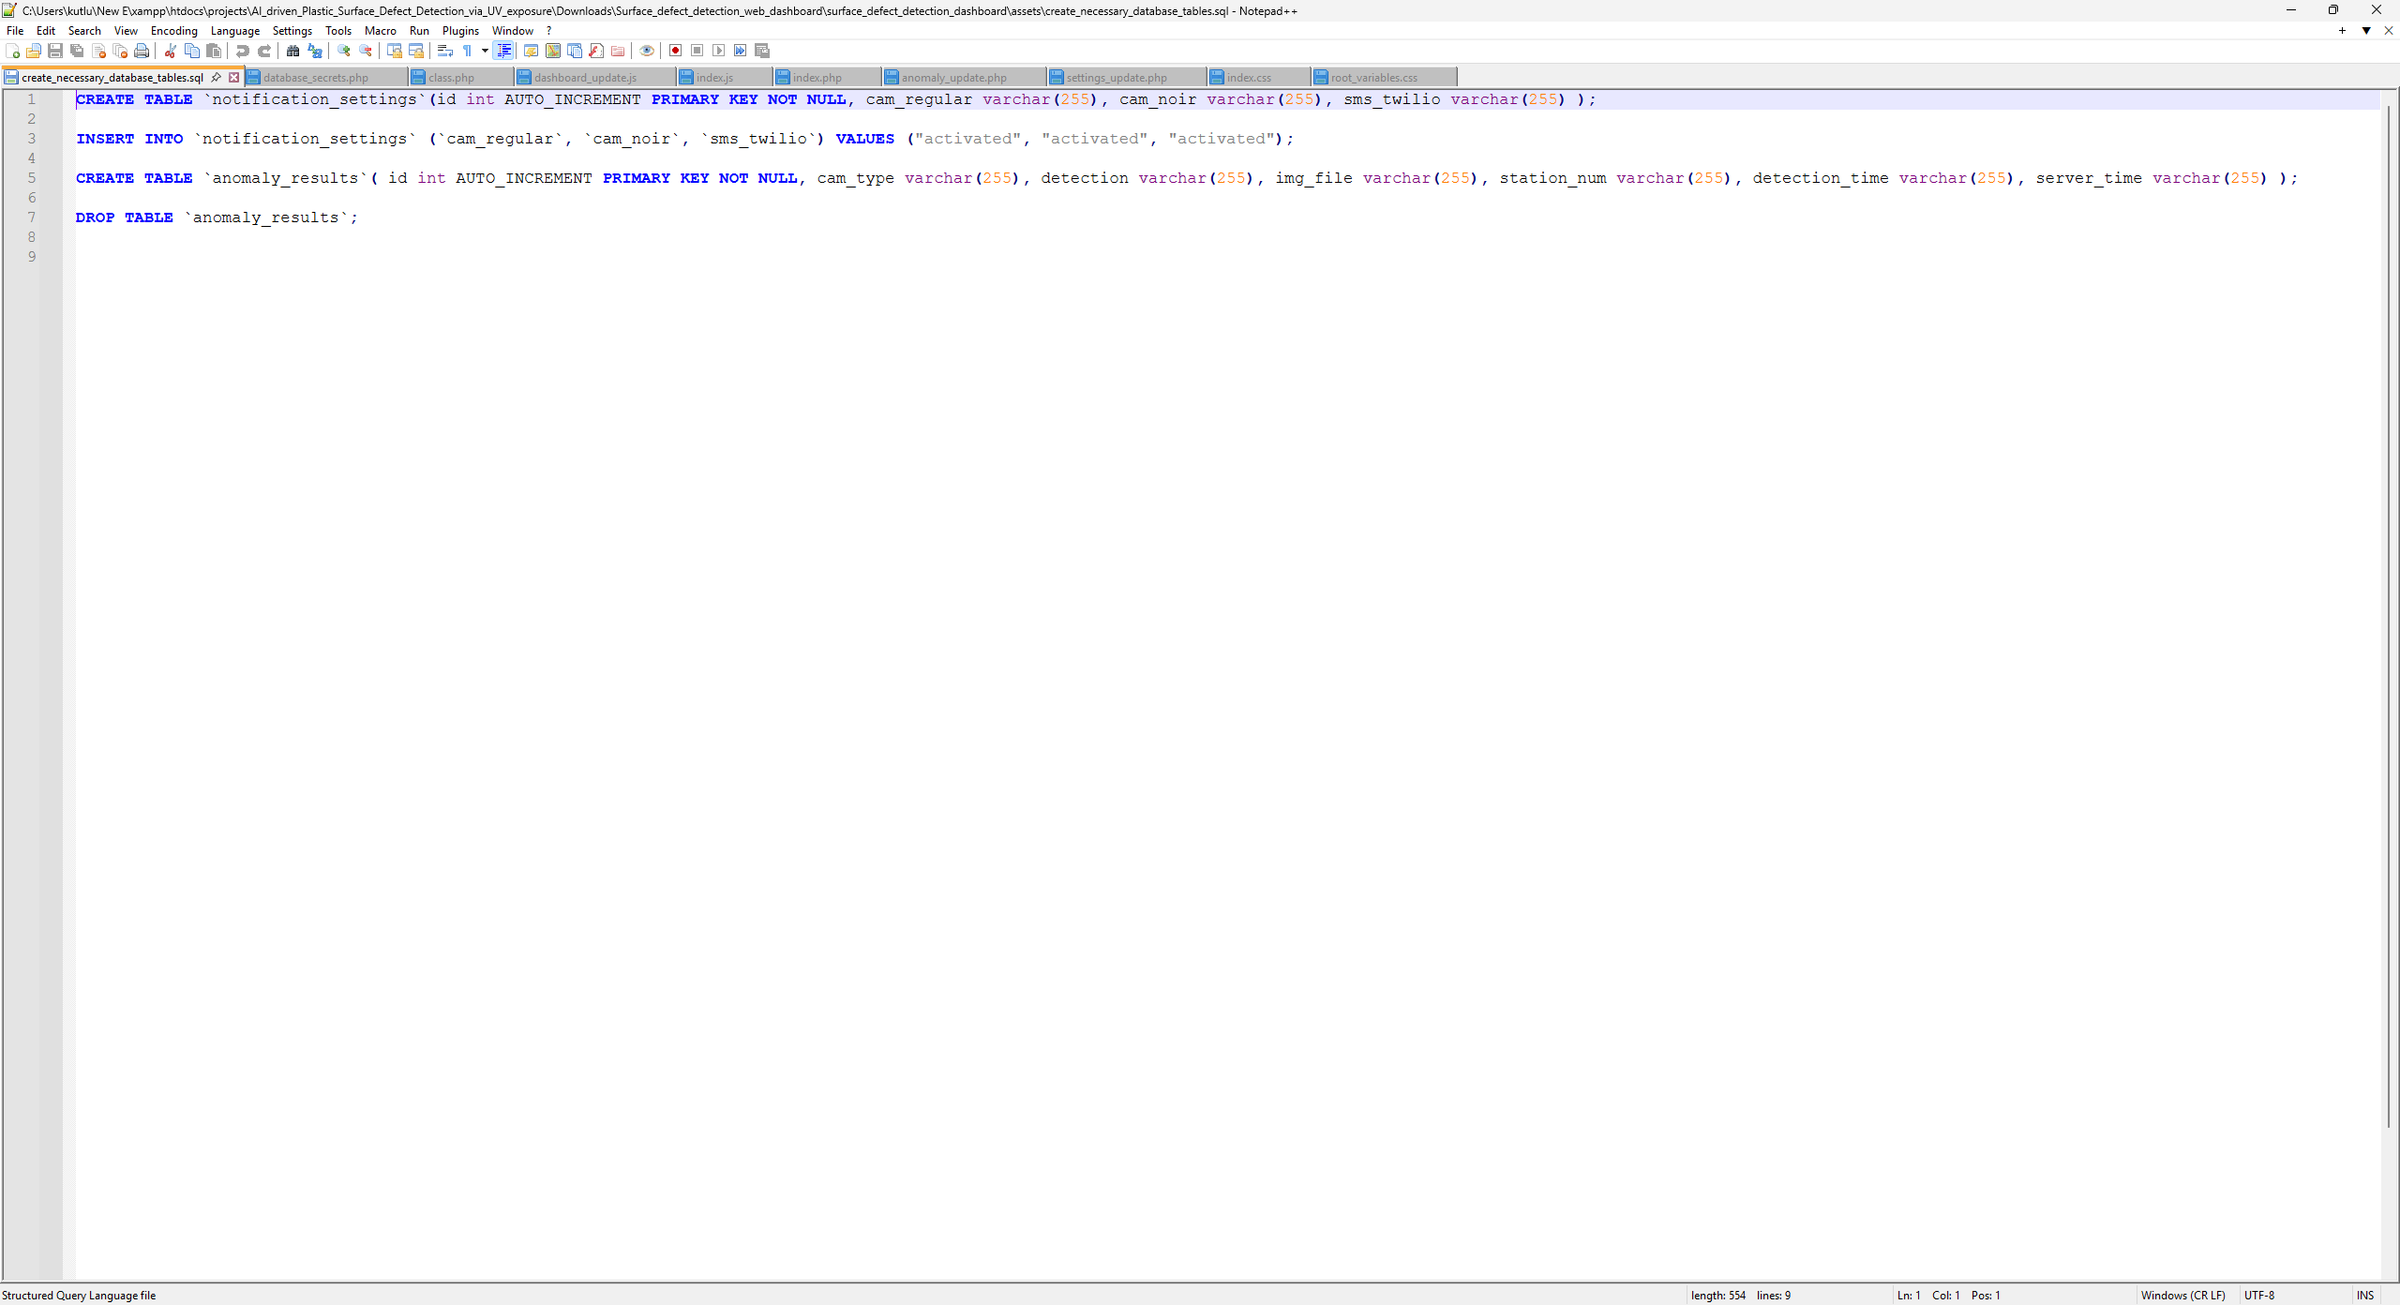
Task: Switch to the dashboard_update.js tab
Action: coord(594,77)
